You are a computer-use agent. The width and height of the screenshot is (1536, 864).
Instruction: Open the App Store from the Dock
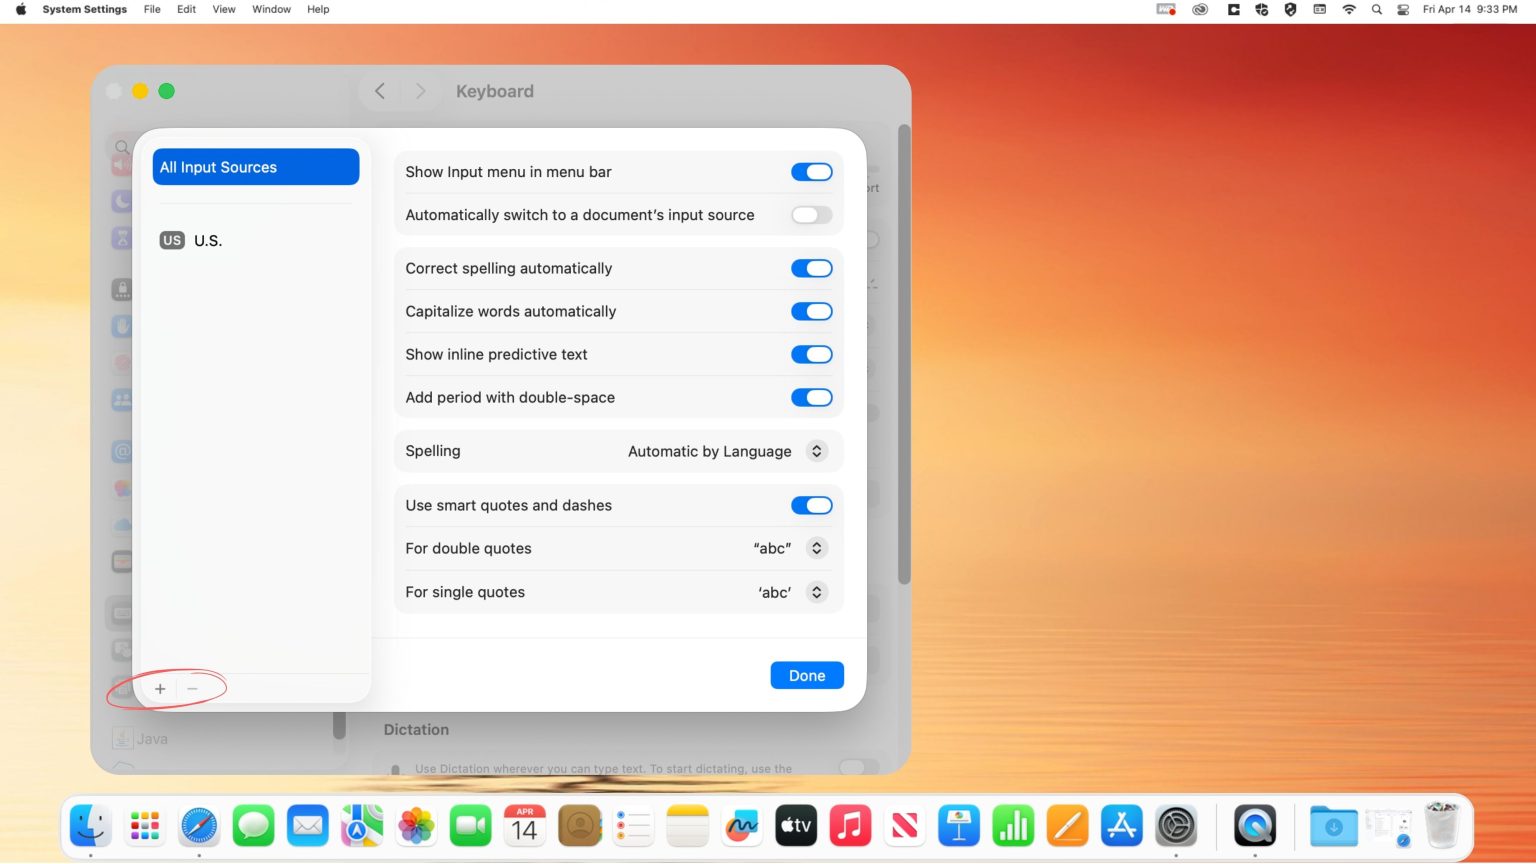(1121, 826)
